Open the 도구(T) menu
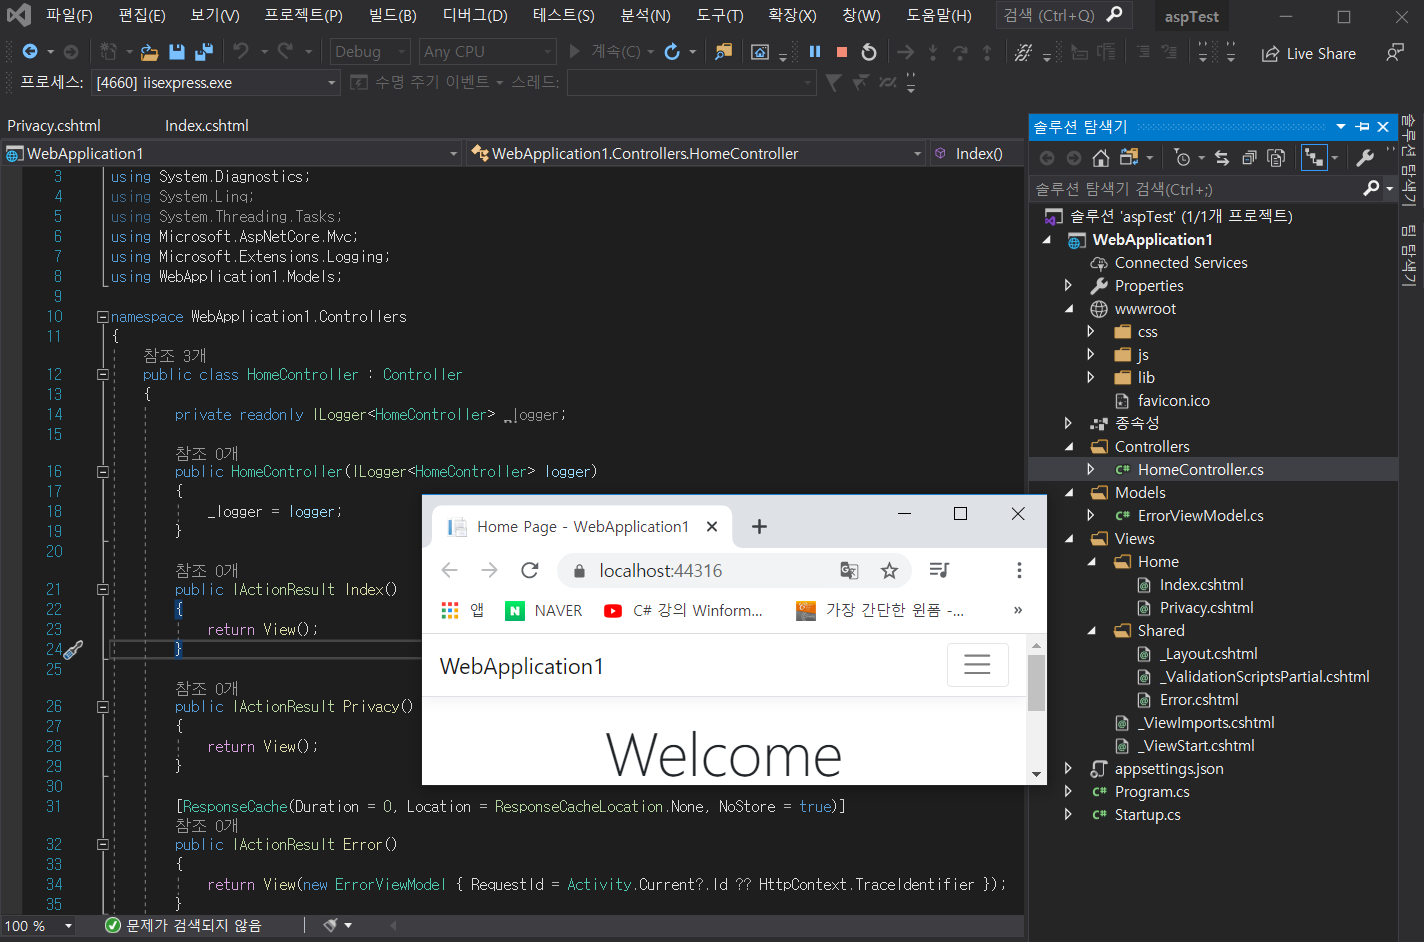 720,16
